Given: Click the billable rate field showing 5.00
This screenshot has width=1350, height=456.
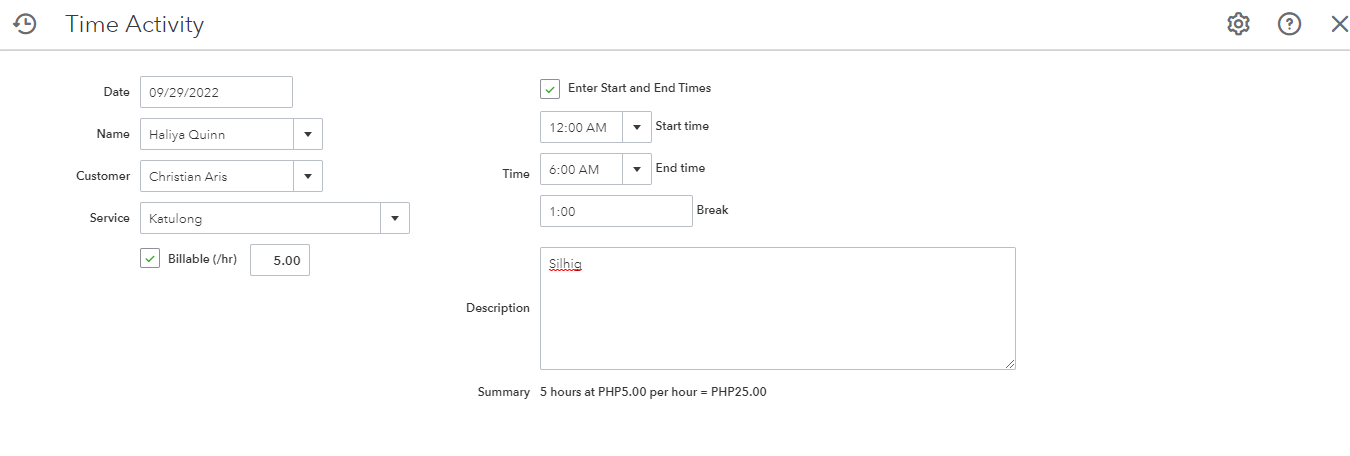Looking at the screenshot, I should tap(280, 260).
